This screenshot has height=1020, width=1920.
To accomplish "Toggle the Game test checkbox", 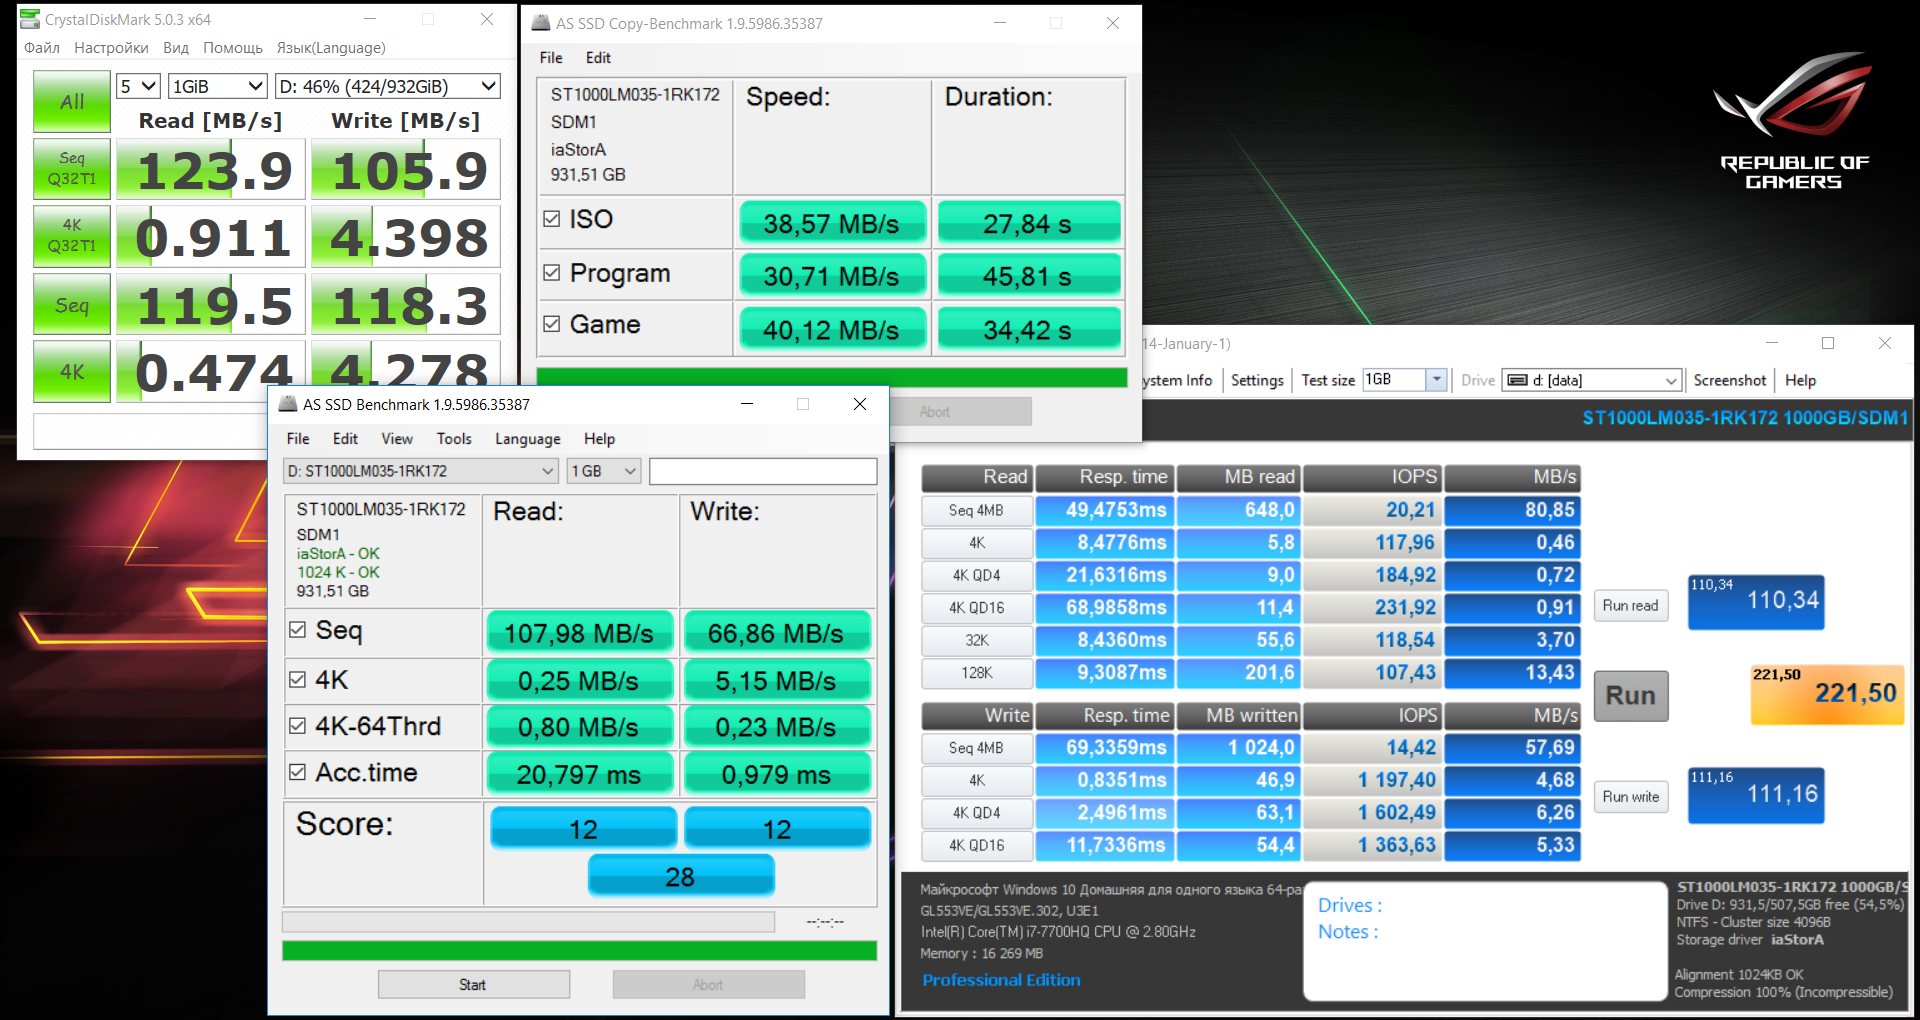I will 551,324.
